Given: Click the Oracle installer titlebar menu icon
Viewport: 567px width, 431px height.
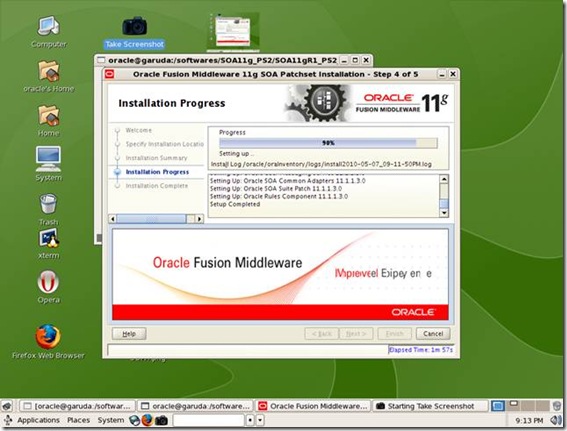Looking at the screenshot, I should [x=109, y=74].
